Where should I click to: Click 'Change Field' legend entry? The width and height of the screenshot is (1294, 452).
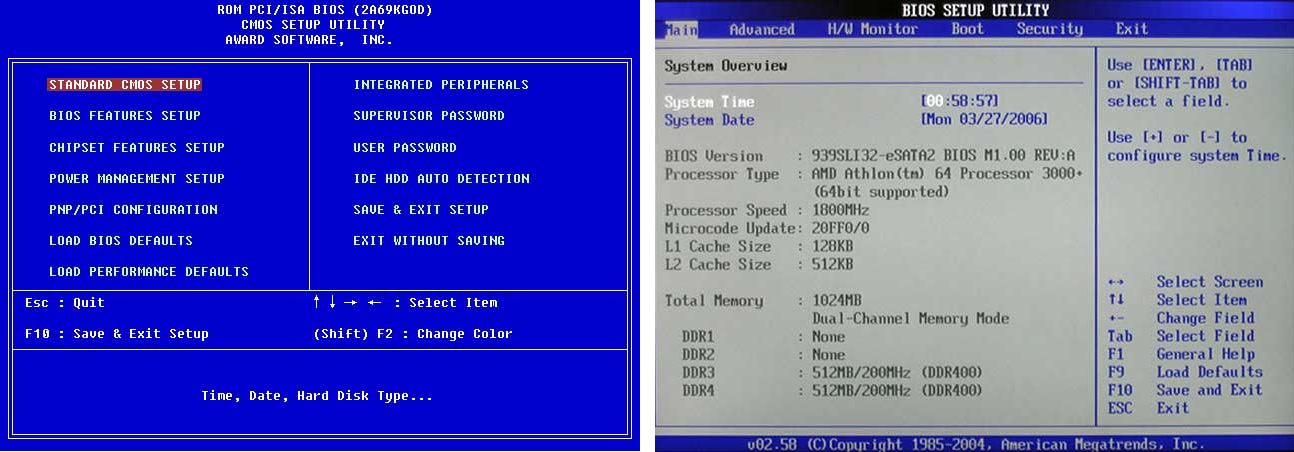tap(1205, 318)
